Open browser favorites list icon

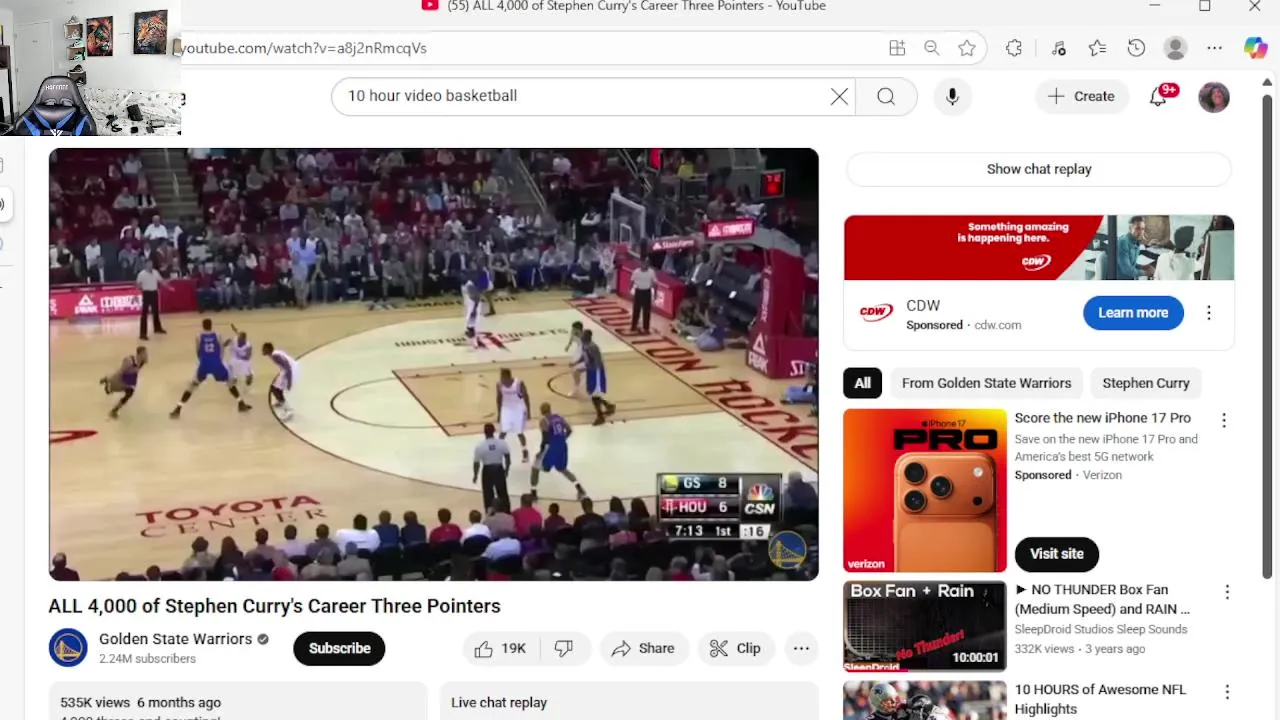click(1097, 48)
